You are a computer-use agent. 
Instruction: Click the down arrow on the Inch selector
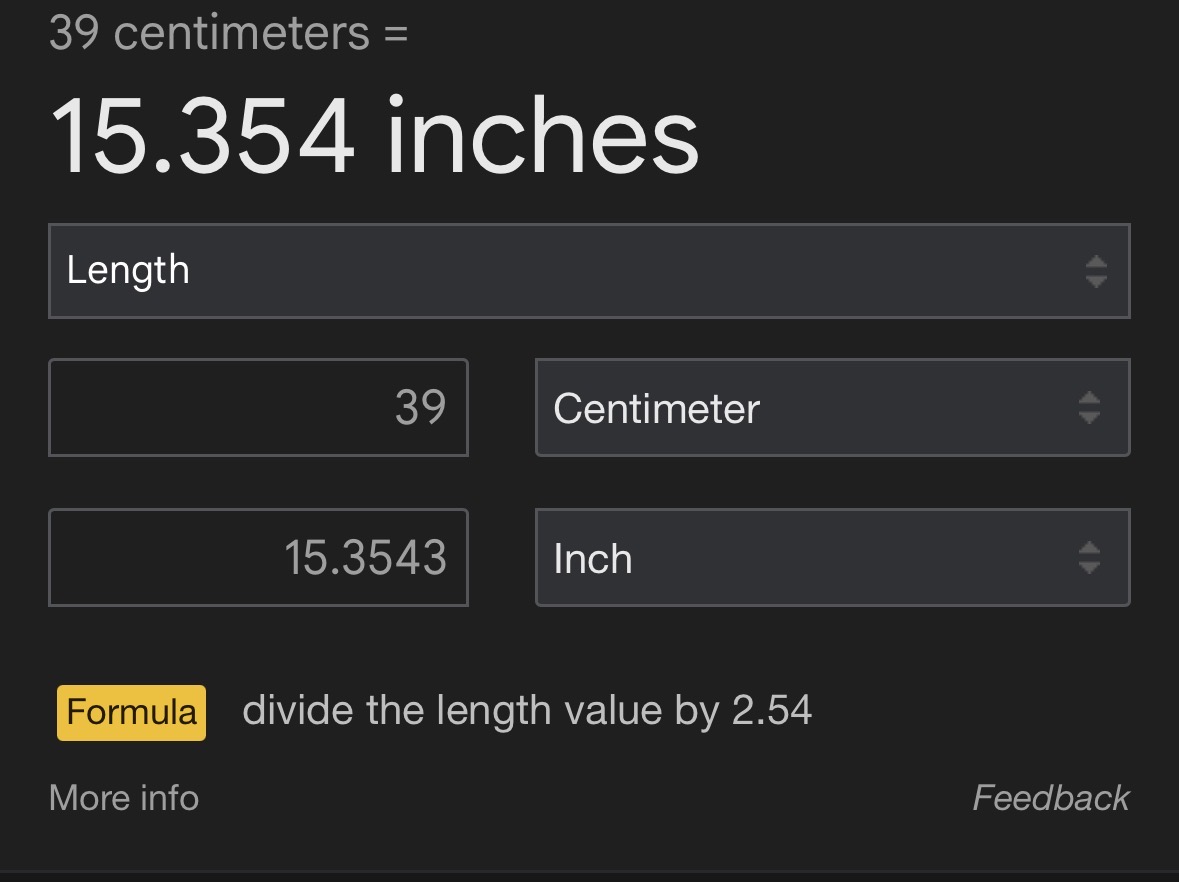[x=1089, y=566]
